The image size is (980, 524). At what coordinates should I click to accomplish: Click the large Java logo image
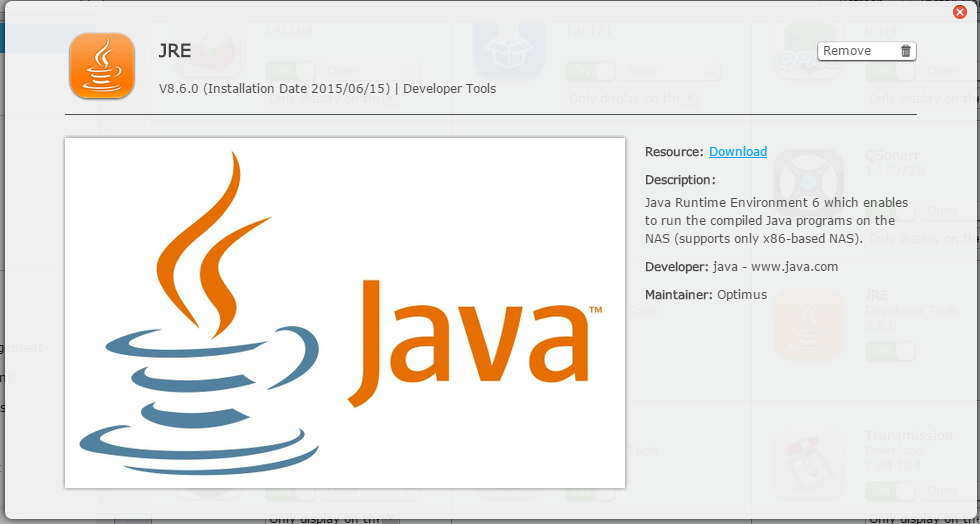[x=344, y=313]
